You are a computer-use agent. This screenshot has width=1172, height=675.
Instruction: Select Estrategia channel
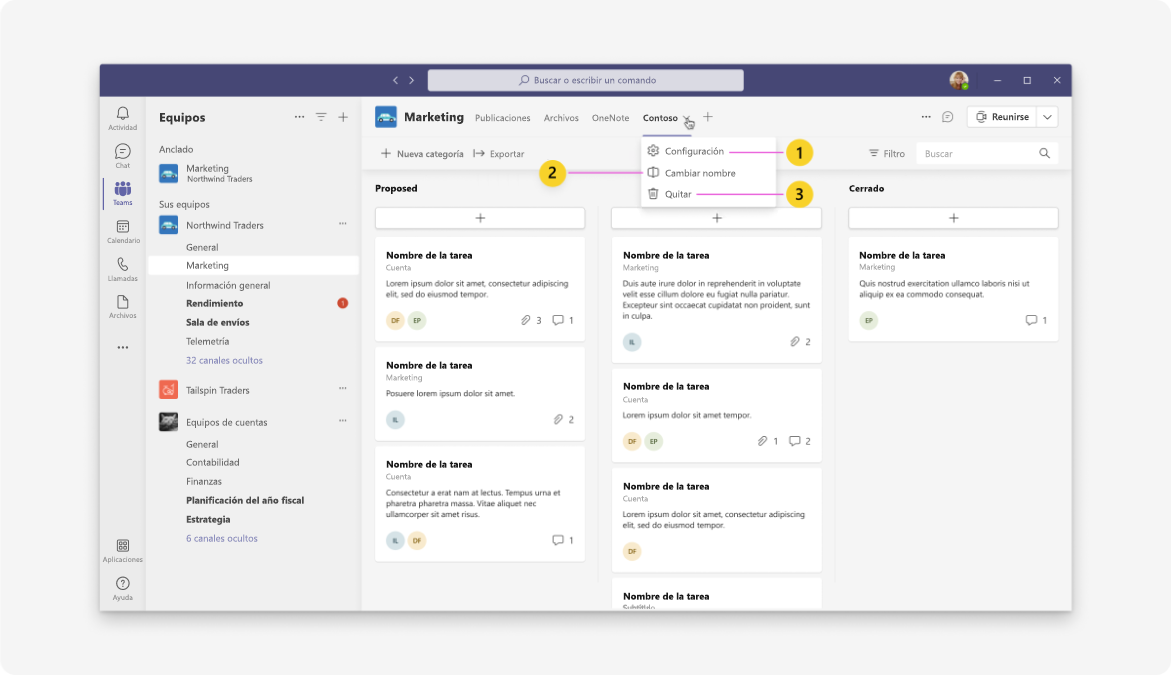[208, 520]
